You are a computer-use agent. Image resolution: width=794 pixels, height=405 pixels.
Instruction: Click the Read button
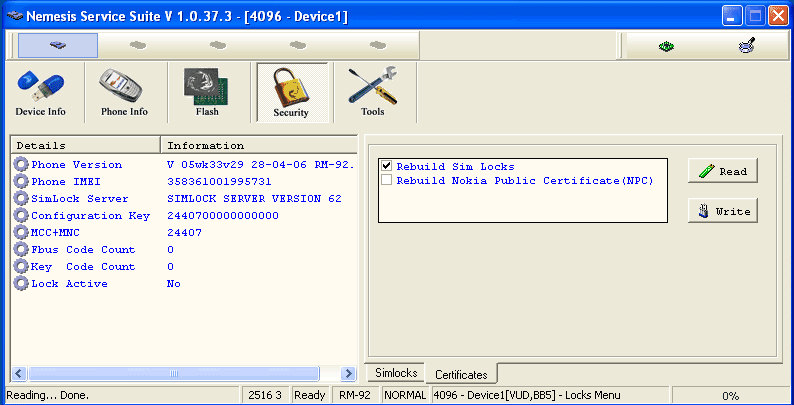[723, 171]
